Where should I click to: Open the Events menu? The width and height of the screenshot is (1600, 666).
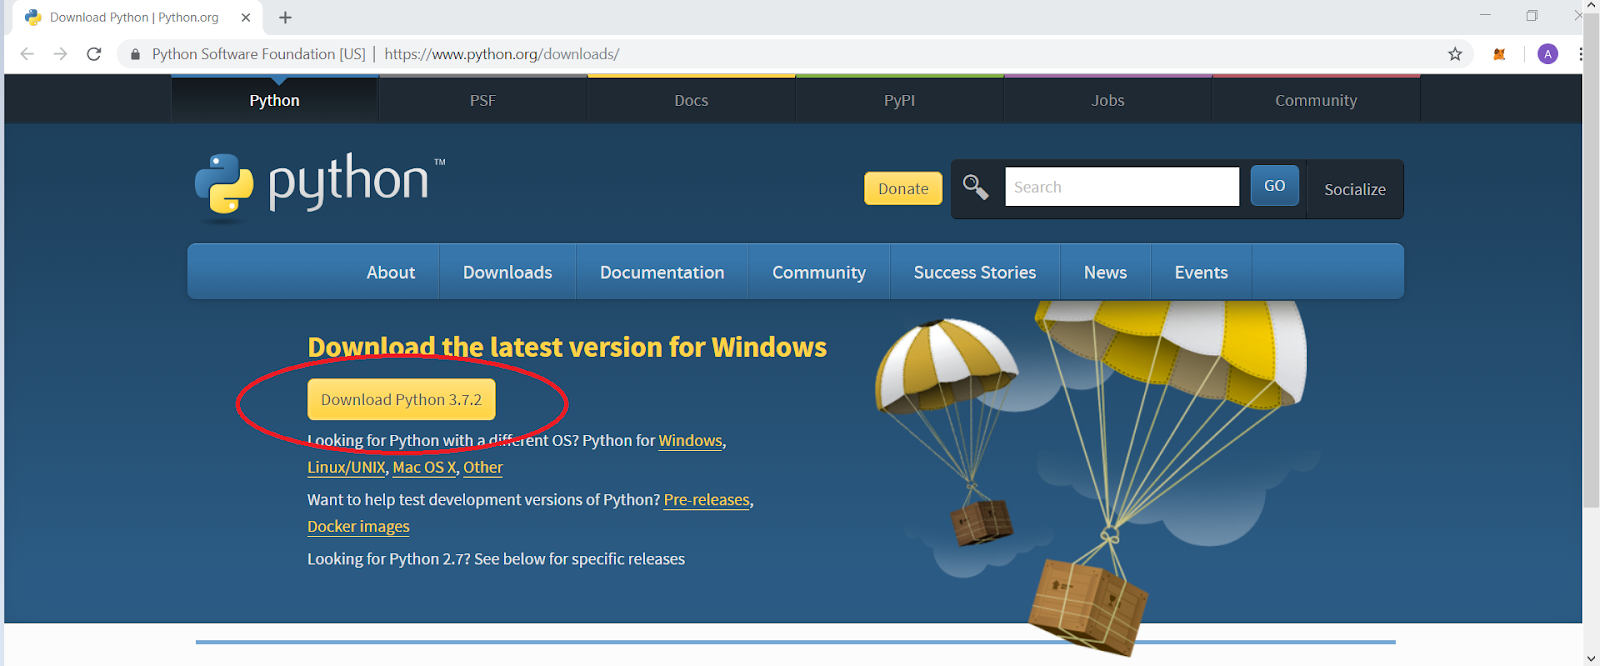coord(1201,272)
